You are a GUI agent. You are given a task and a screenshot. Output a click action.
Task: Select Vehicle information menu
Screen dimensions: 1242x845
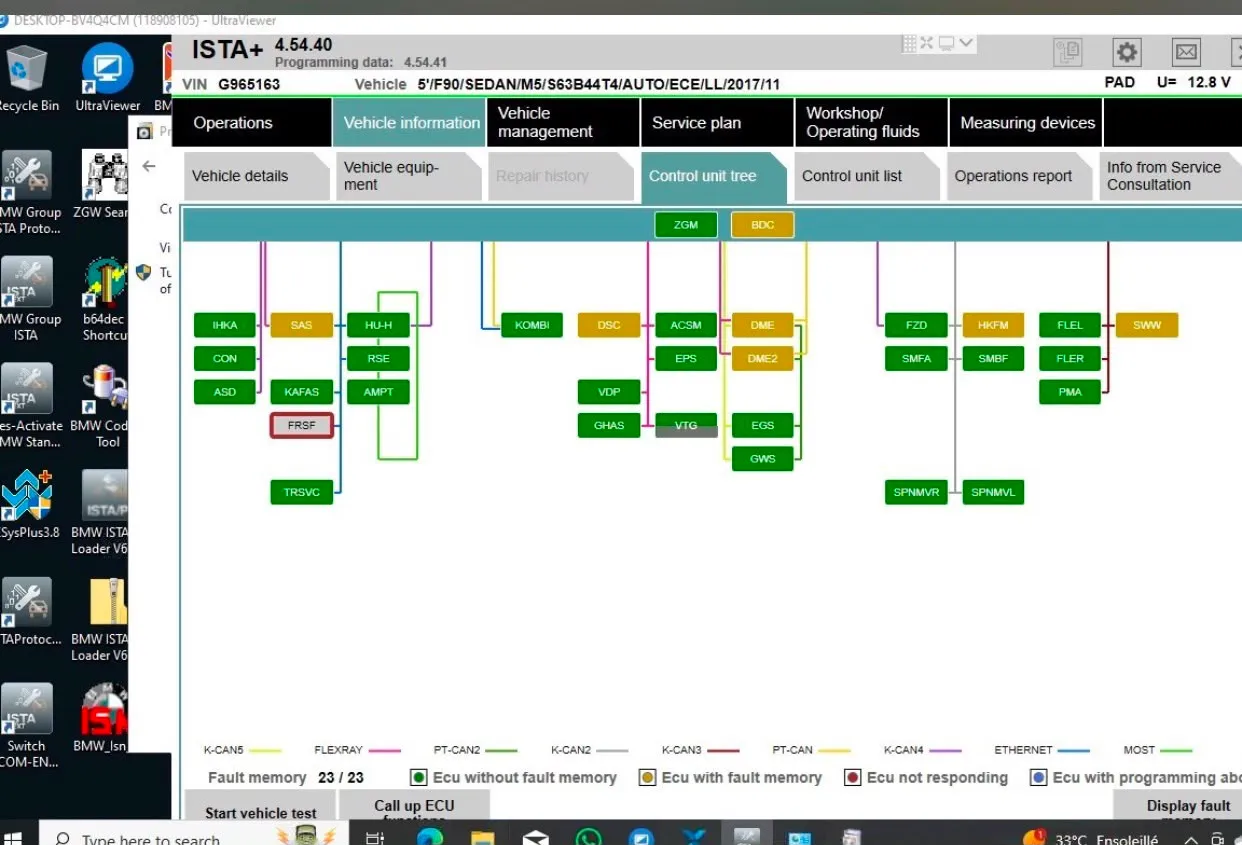[411, 123]
